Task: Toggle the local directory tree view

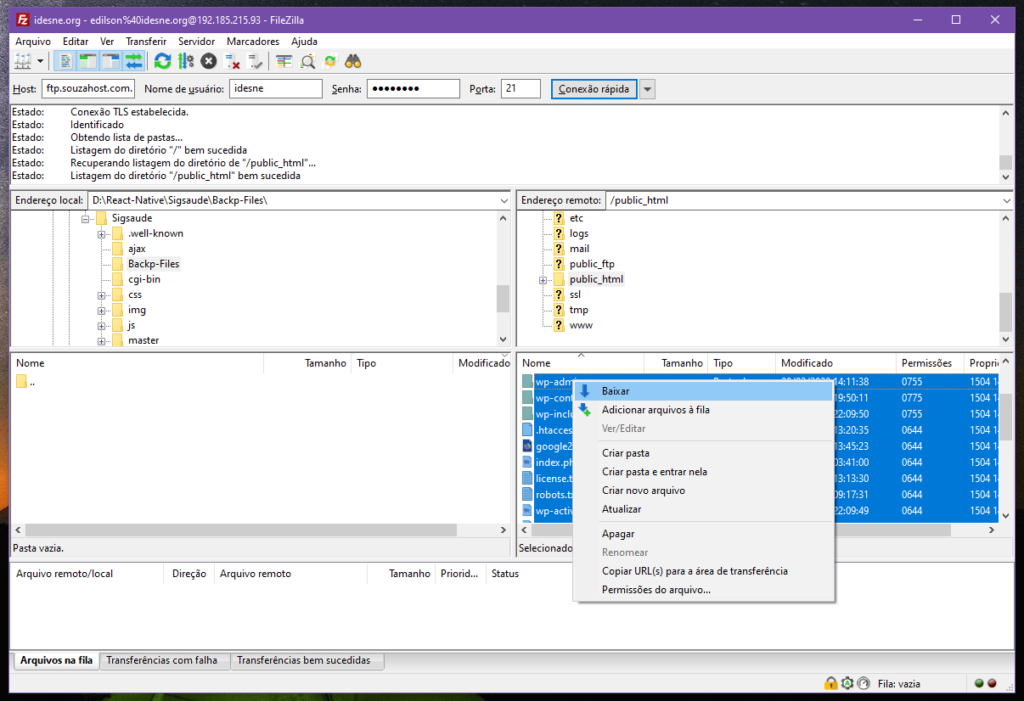Action: (x=88, y=61)
